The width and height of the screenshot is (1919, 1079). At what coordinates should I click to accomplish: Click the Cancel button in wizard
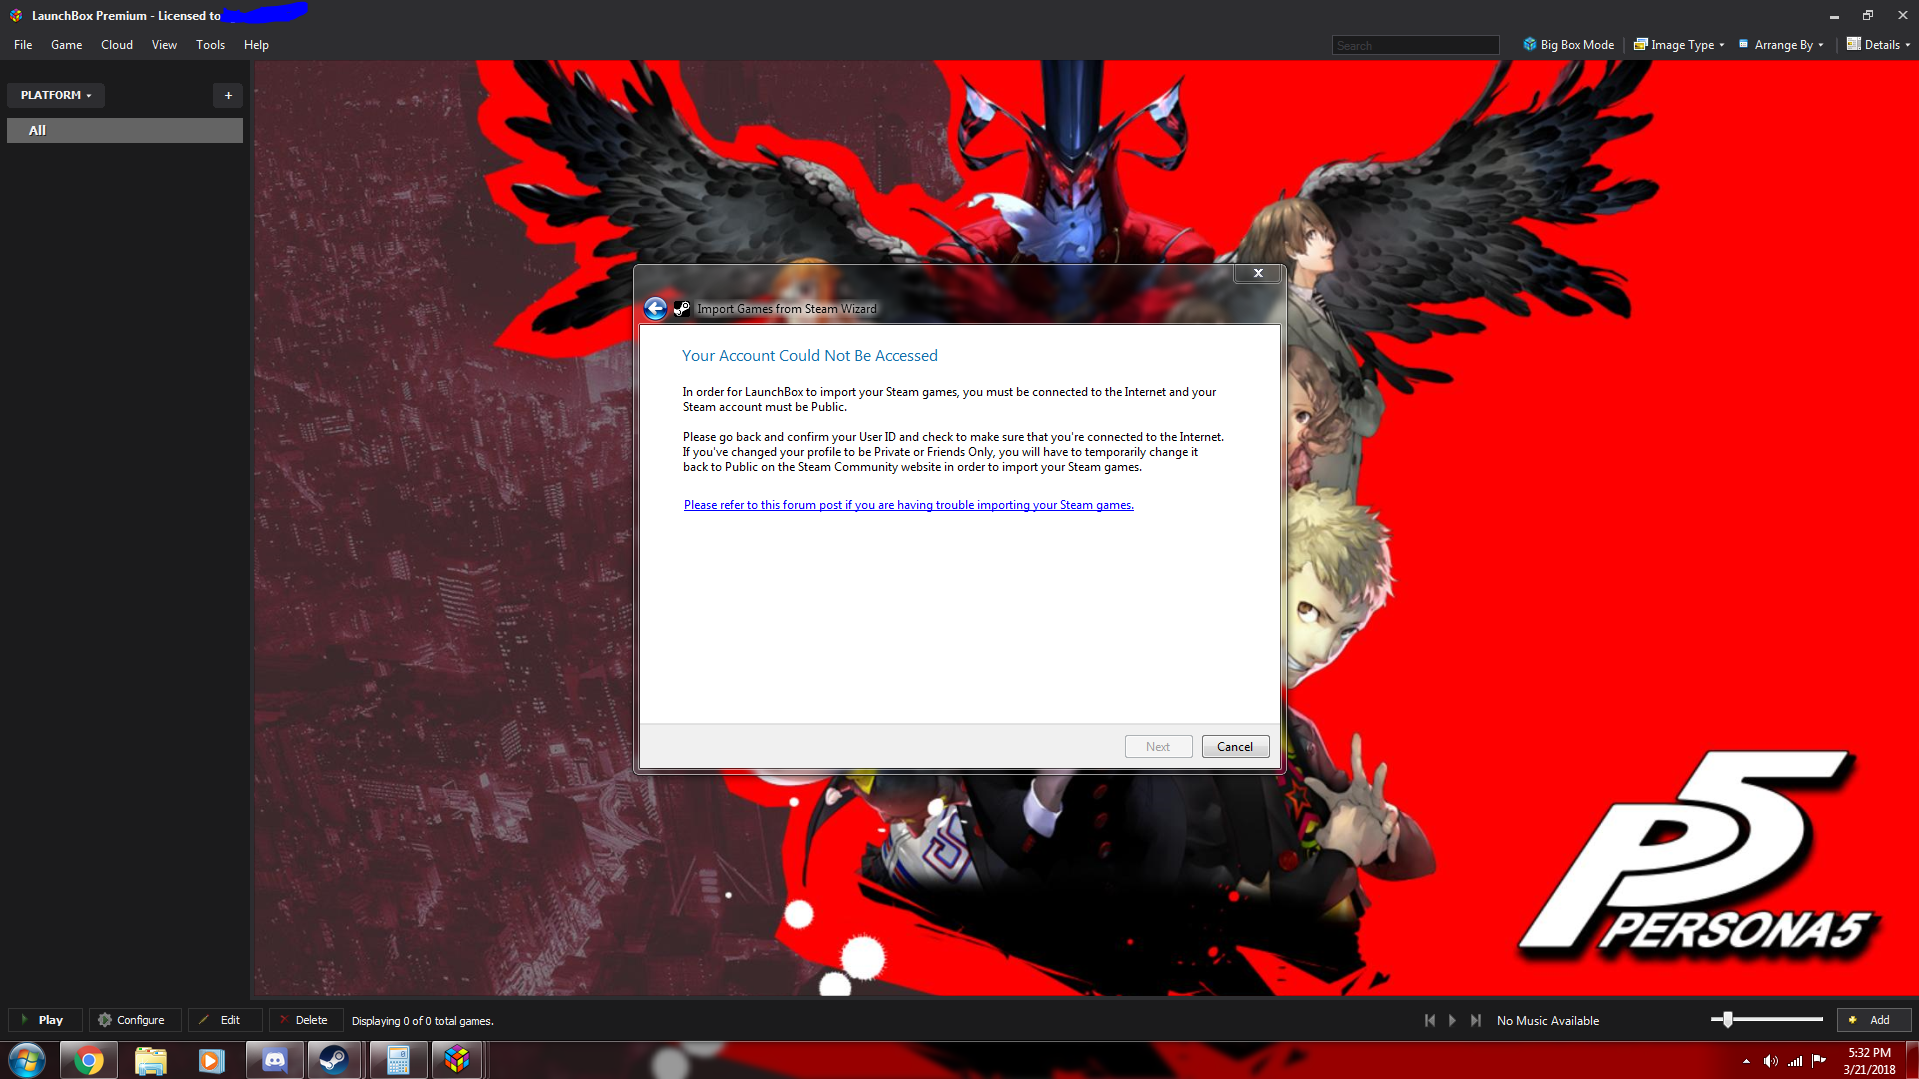pyautogui.click(x=1235, y=747)
